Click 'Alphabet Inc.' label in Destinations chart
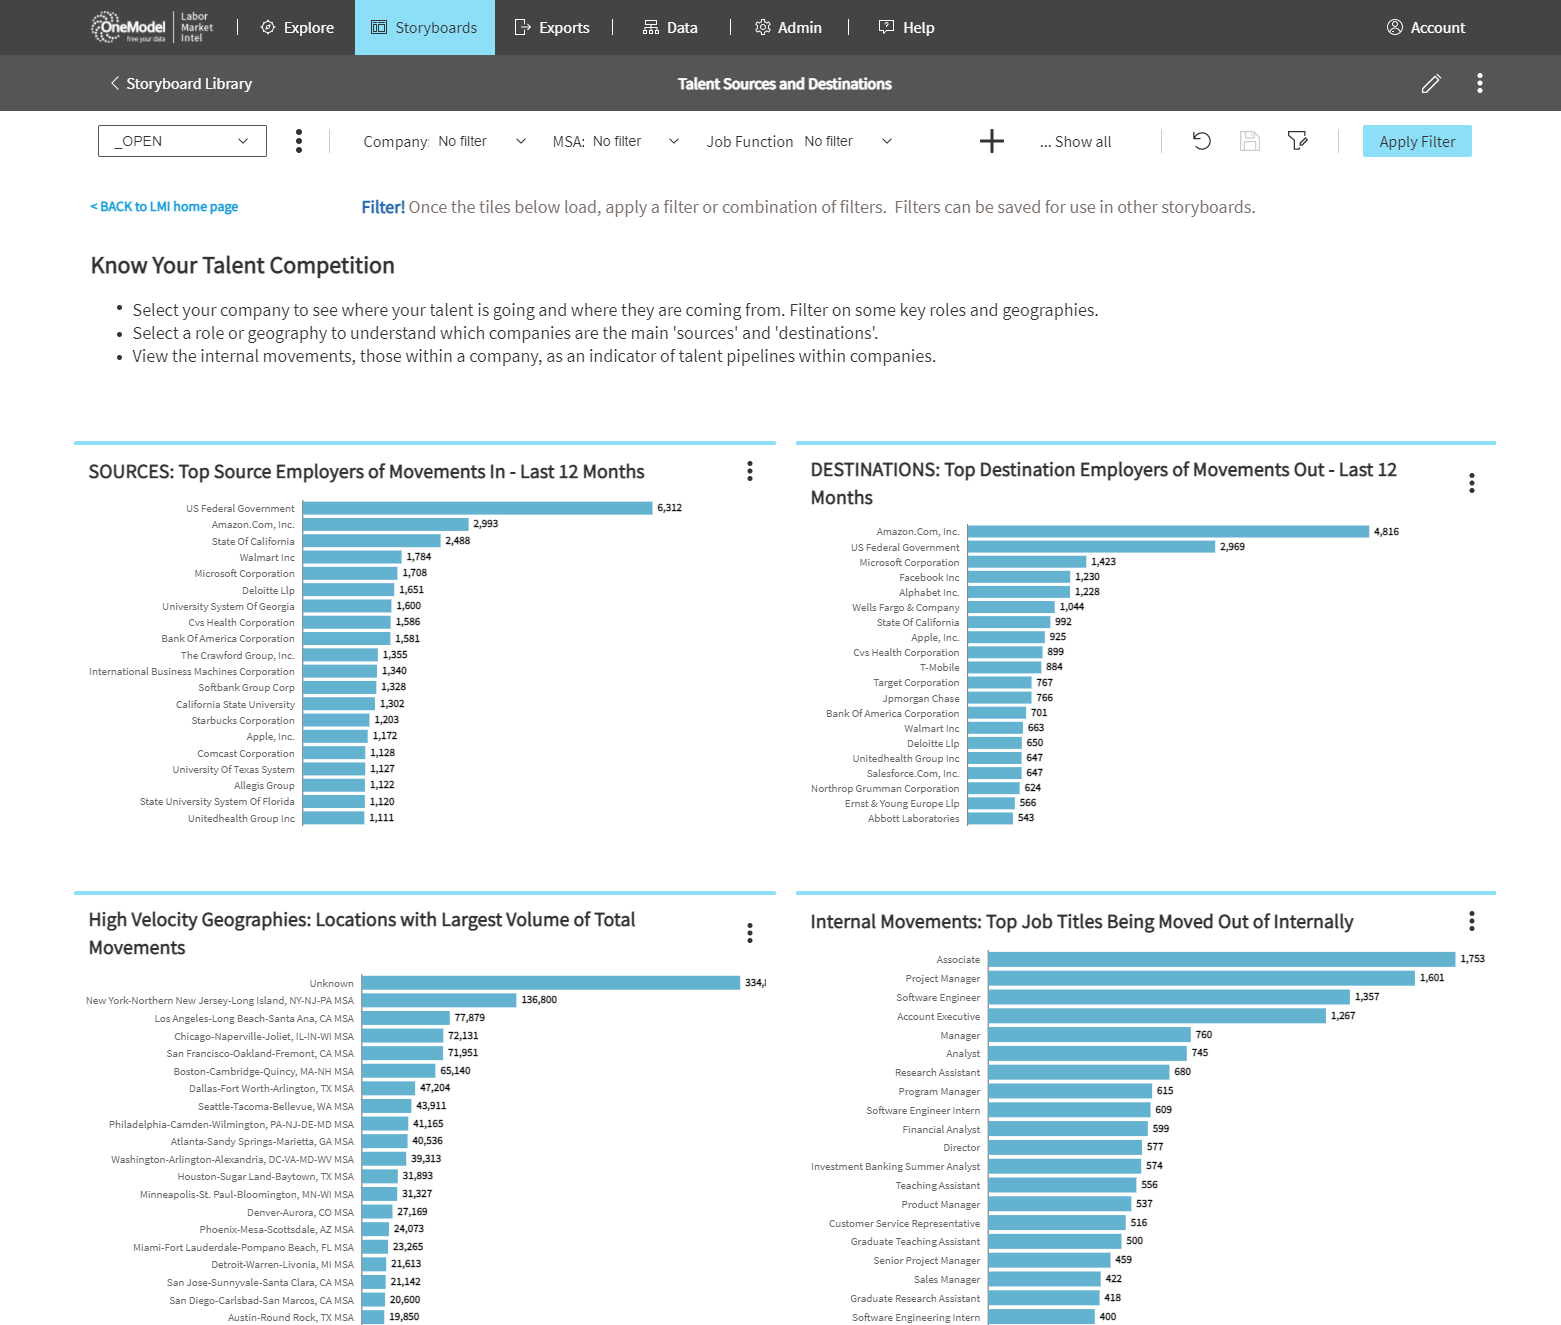Viewport: 1561px width, 1325px height. coord(929,592)
